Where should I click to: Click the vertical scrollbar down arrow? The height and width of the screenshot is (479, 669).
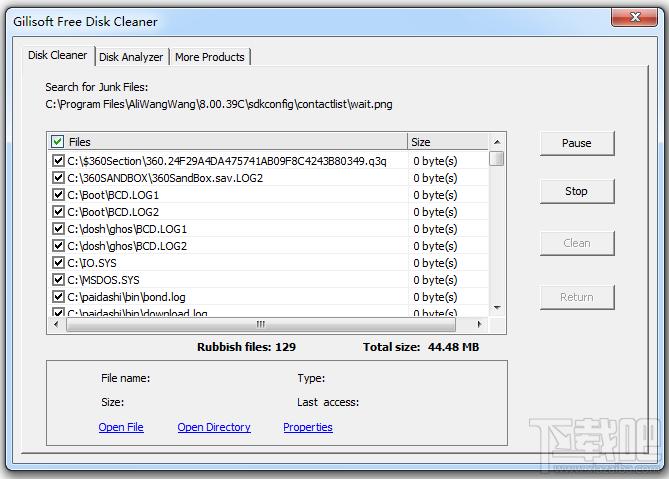pos(497,307)
